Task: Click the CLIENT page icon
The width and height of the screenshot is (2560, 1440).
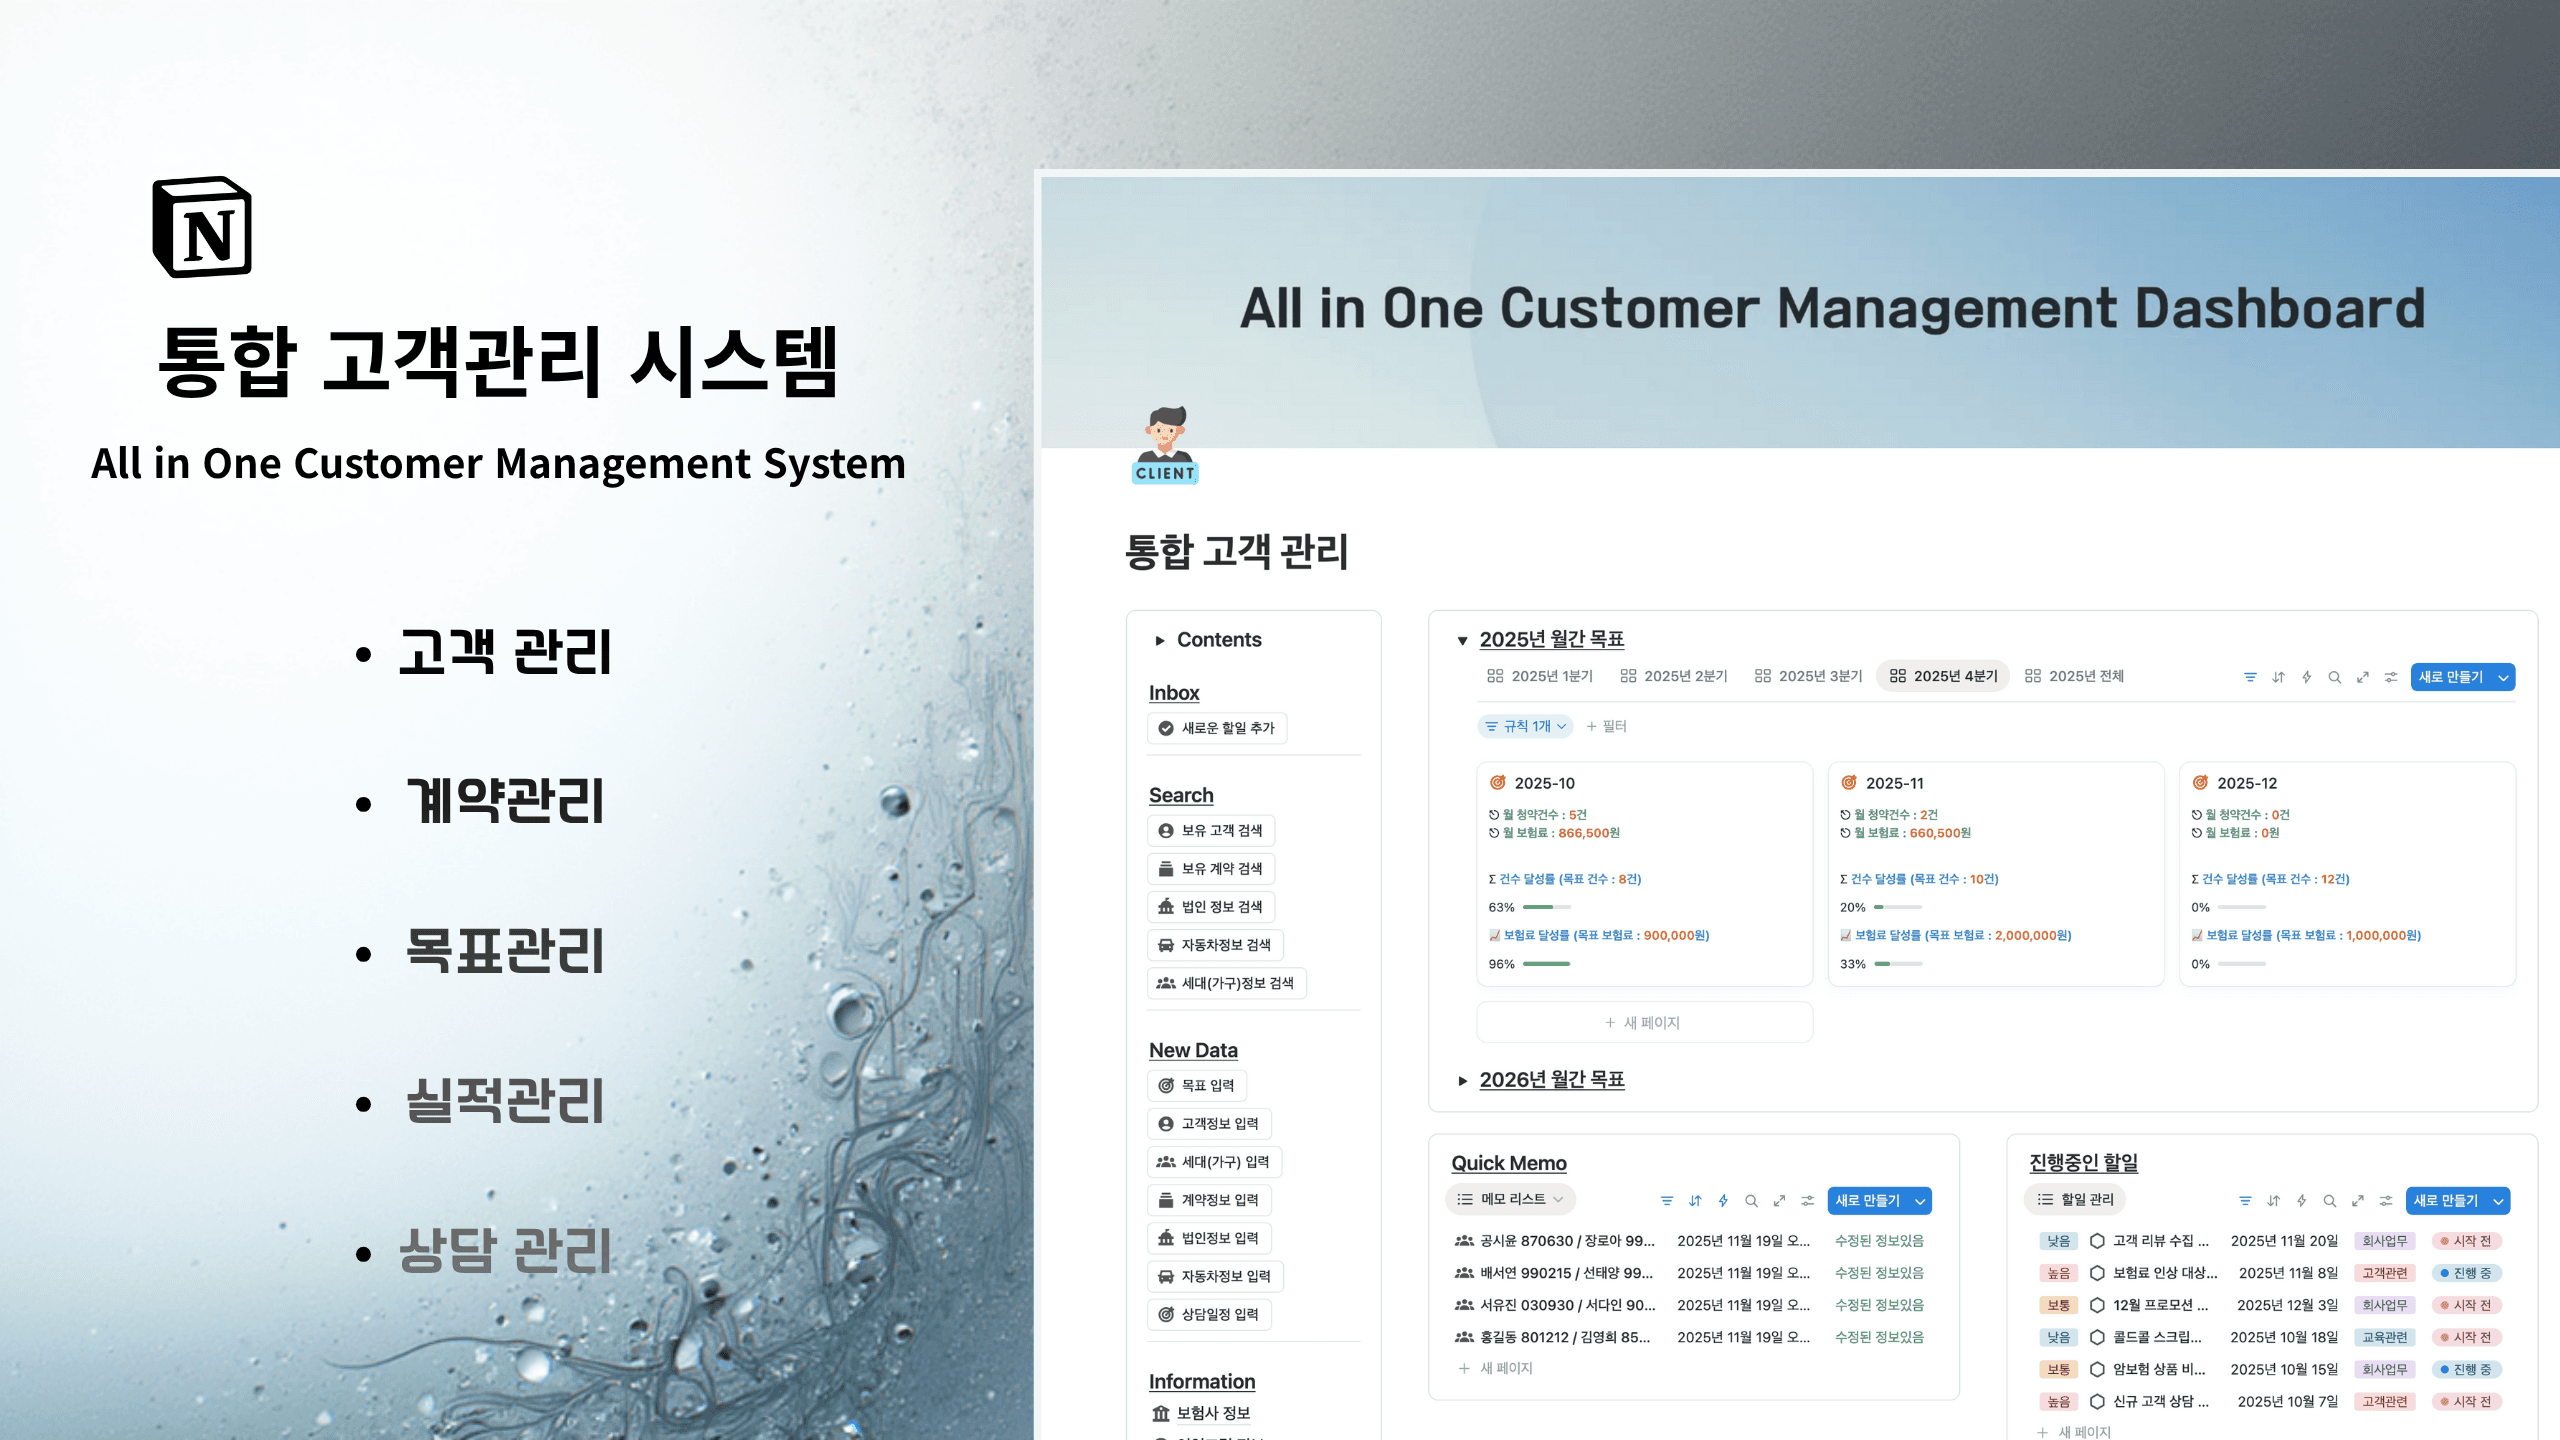Action: [x=1165, y=445]
